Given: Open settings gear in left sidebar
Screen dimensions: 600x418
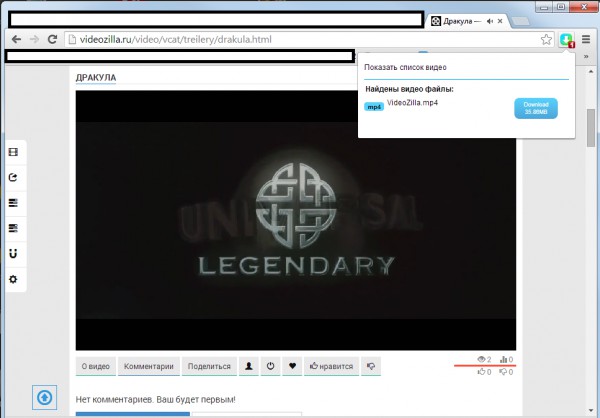Looking at the screenshot, I should [x=13, y=279].
